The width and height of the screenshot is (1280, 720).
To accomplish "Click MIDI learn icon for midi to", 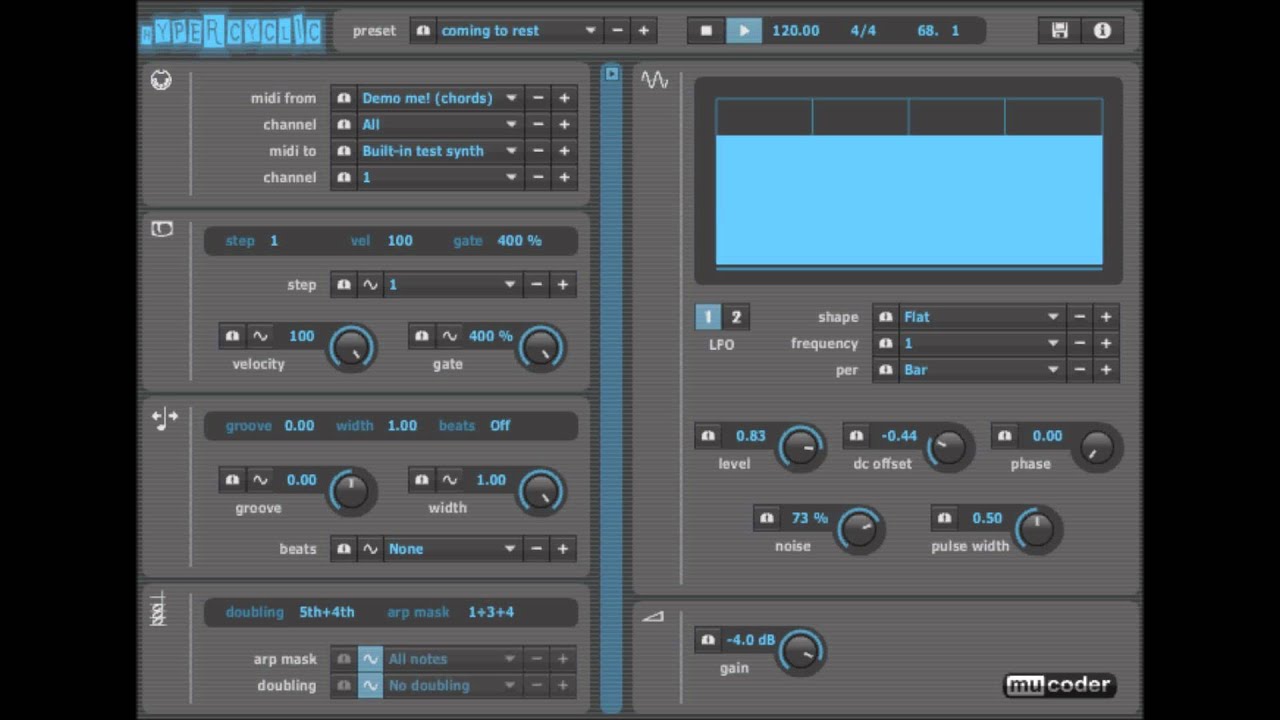I will [344, 151].
